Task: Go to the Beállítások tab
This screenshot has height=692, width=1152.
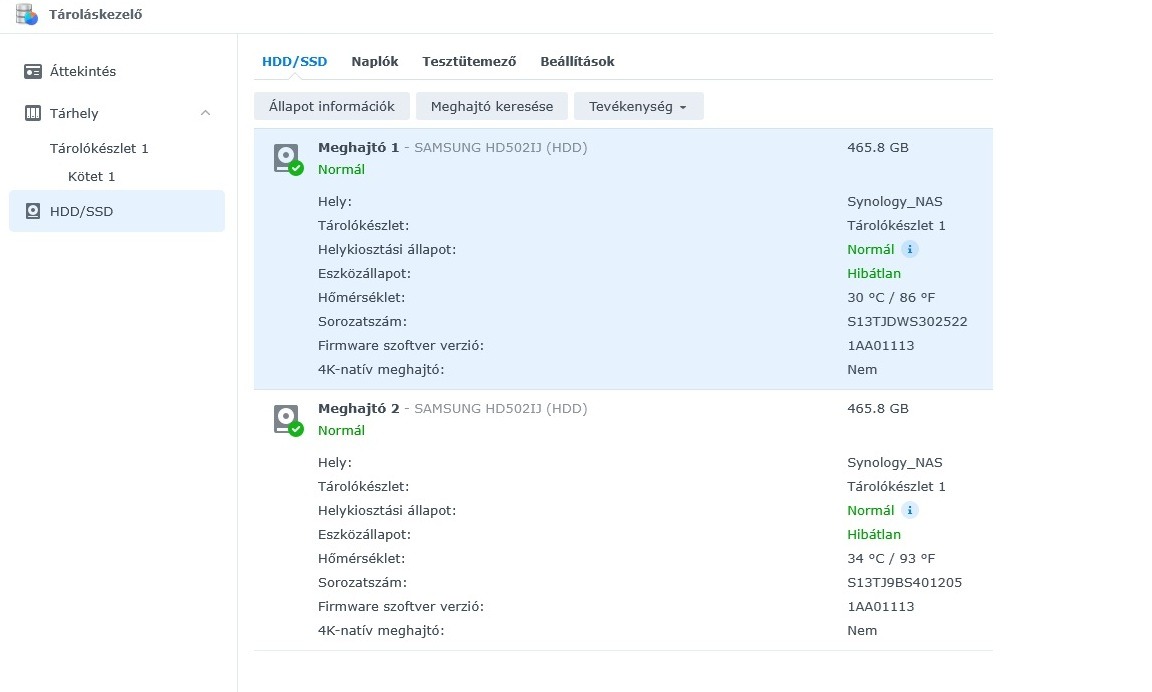Action: (577, 62)
